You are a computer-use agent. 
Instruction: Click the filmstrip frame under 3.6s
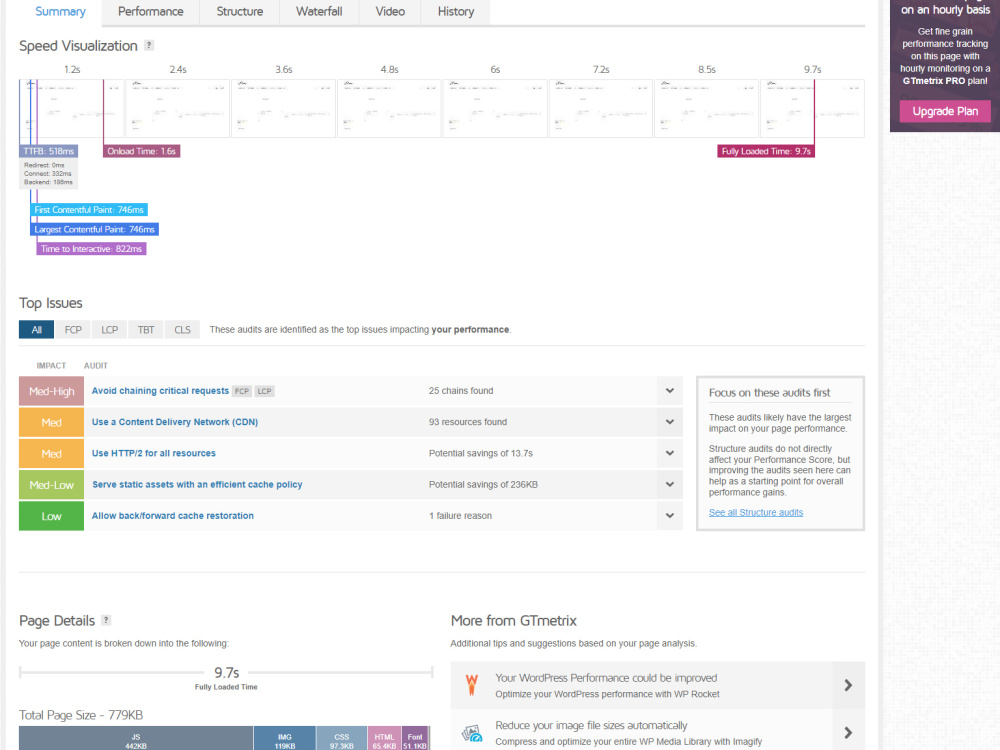tap(283, 108)
